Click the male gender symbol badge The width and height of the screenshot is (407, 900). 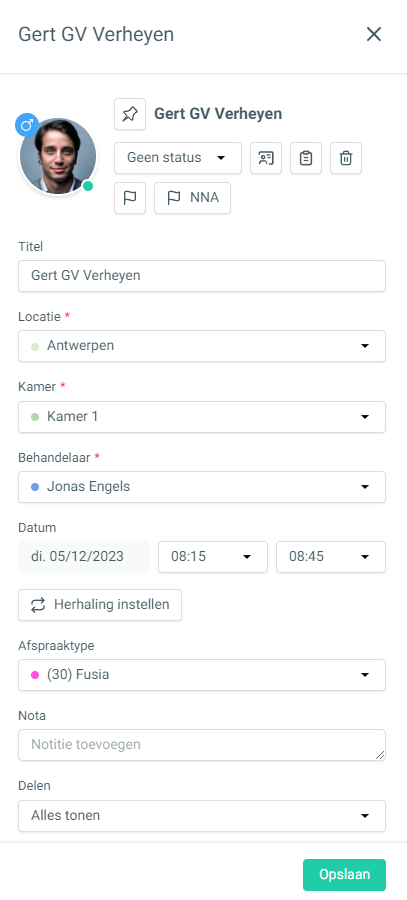pos(26,125)
